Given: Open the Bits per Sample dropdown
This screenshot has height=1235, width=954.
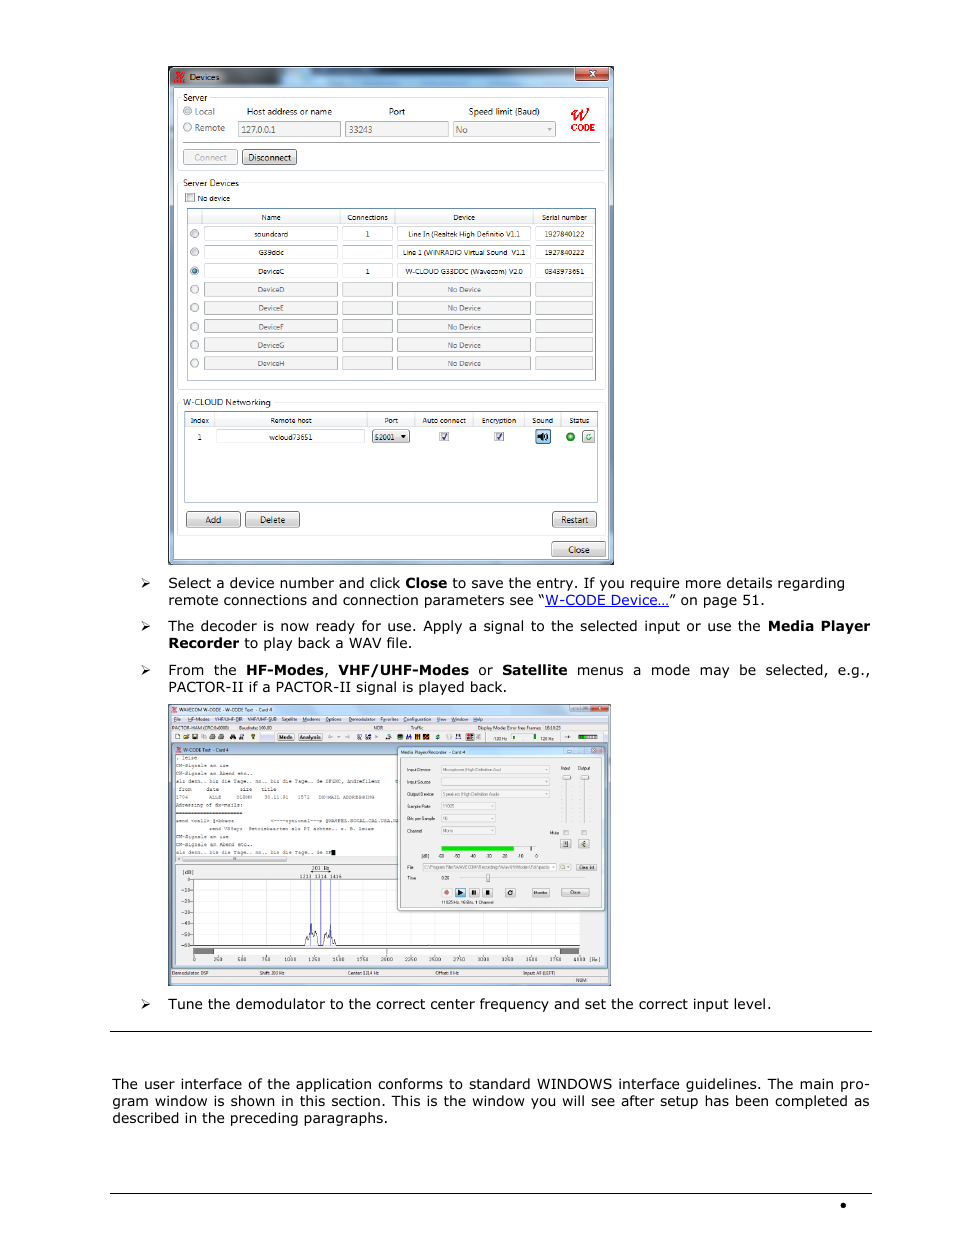Looking at the screenshot, I should point(468,818).
